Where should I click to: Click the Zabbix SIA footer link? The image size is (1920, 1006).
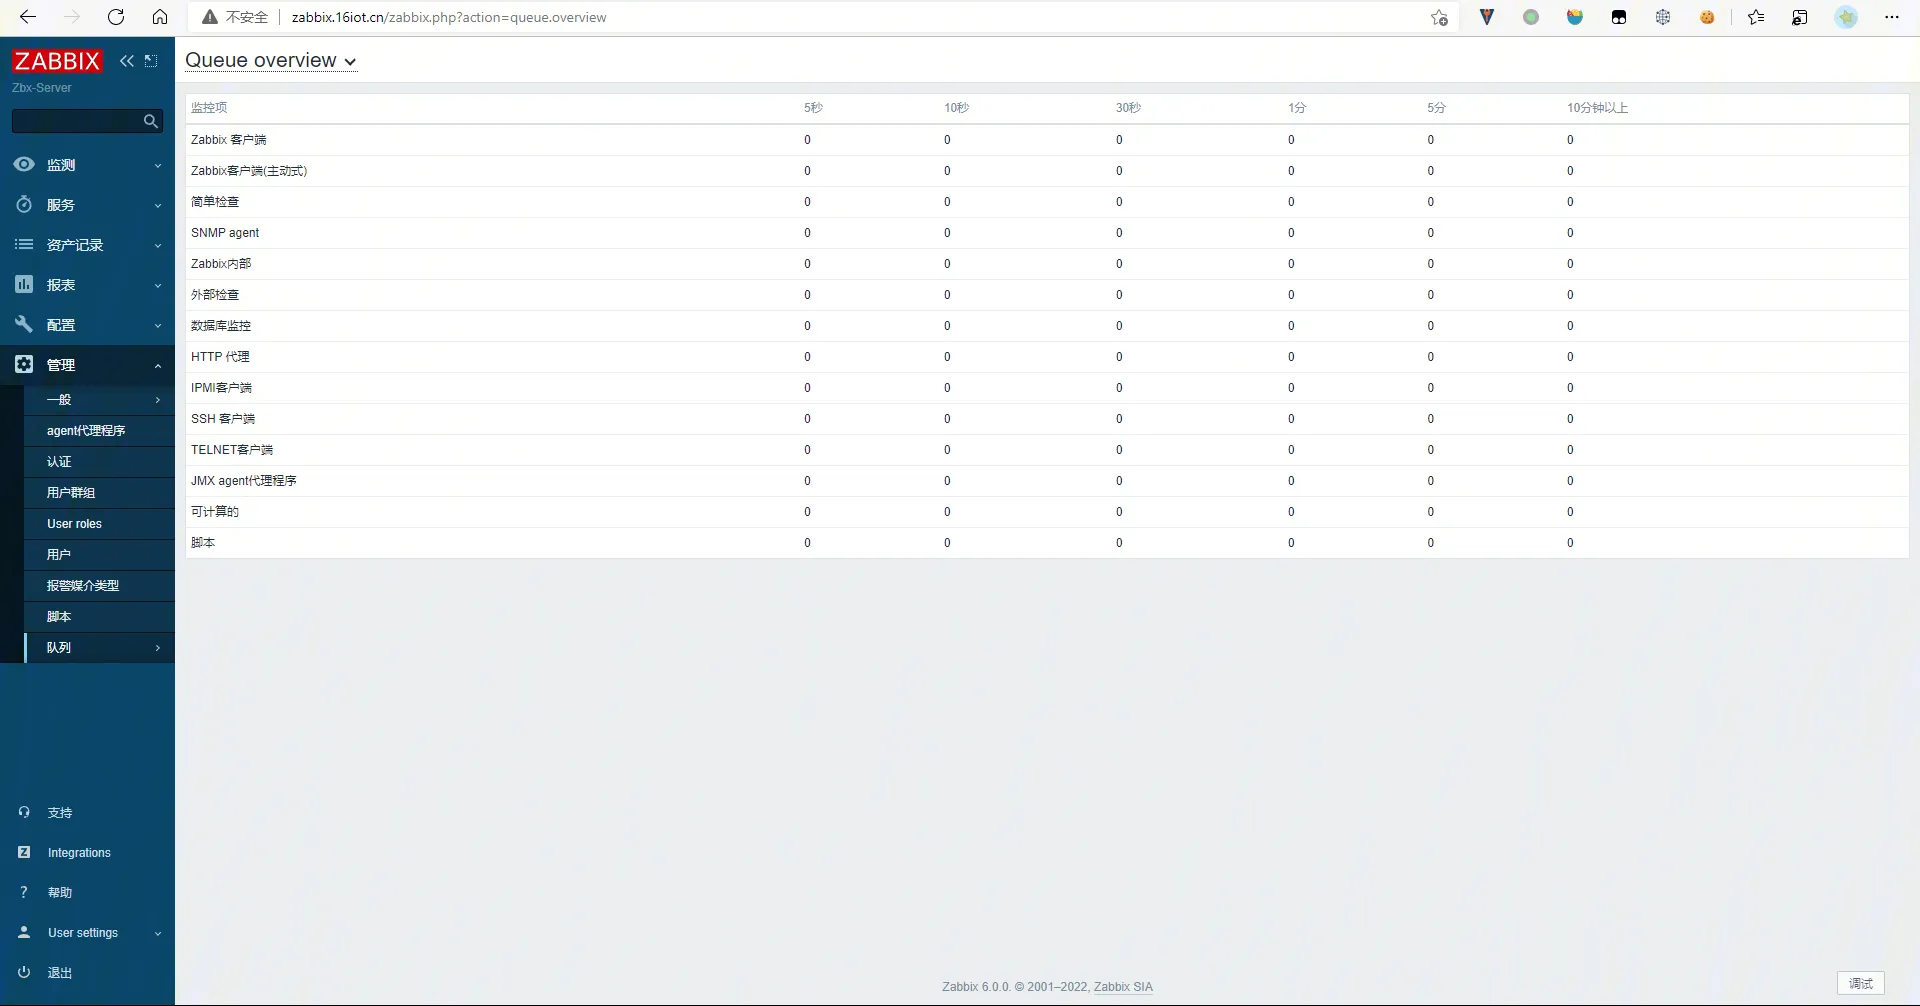(x=1123, y=987)
